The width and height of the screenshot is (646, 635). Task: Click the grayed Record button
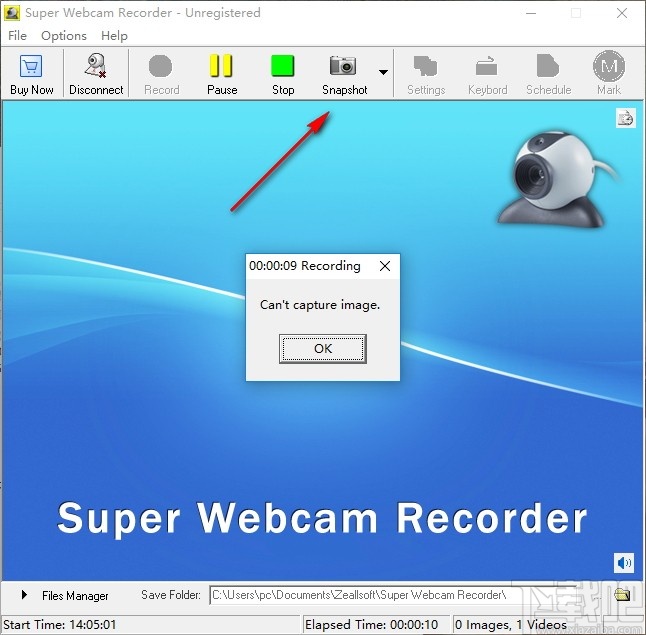click(161, 74)
